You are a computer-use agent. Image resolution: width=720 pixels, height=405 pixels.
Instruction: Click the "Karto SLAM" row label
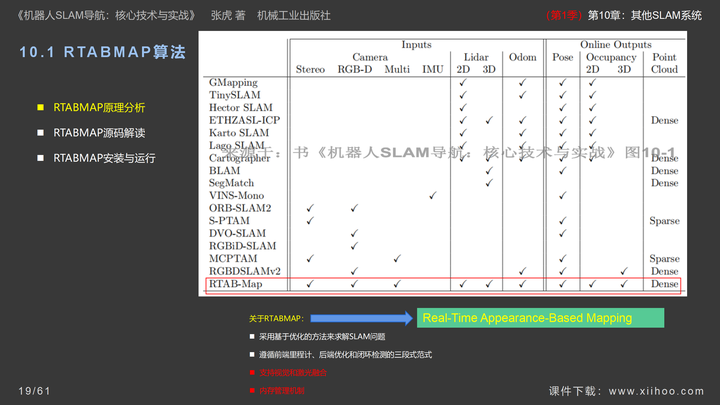click(239, 133)
